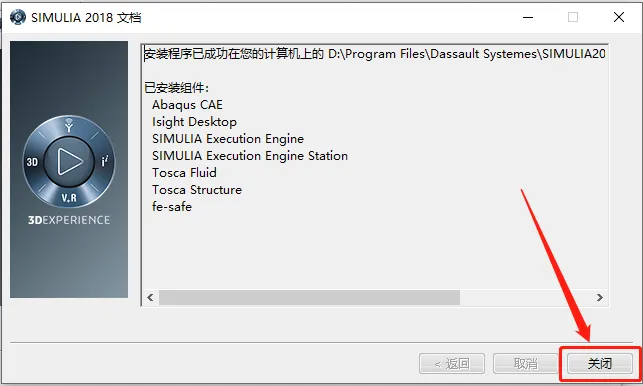The image size is (643, 386).
Task: Minimize the SIMULIA 2018 window
Action: point(528,17)
